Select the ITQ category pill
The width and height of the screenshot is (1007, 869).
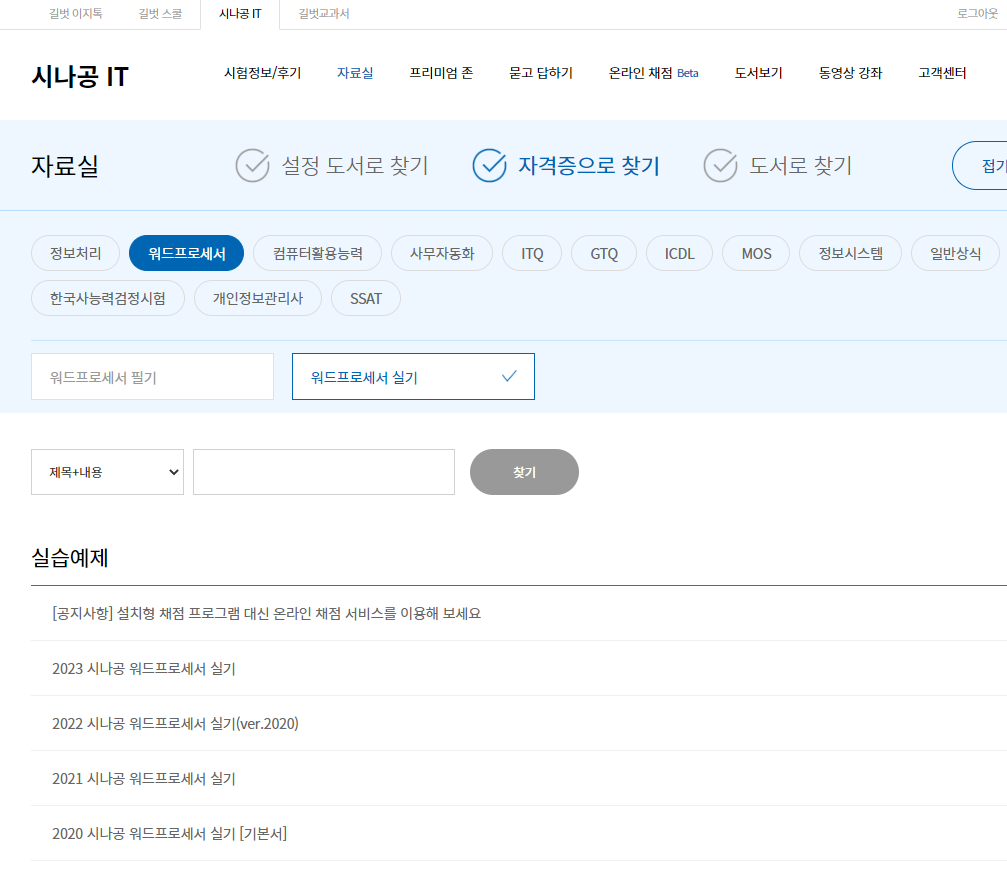coord(532,253)
